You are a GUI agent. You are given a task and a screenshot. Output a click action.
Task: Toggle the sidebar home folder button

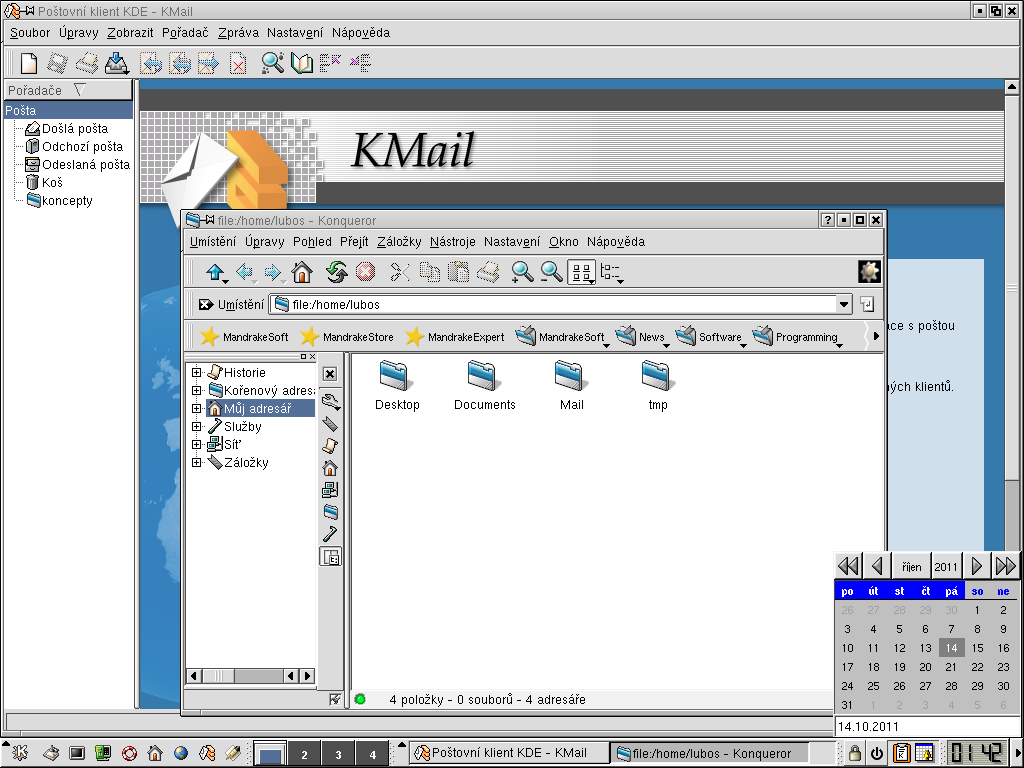[x=330, y=468]
